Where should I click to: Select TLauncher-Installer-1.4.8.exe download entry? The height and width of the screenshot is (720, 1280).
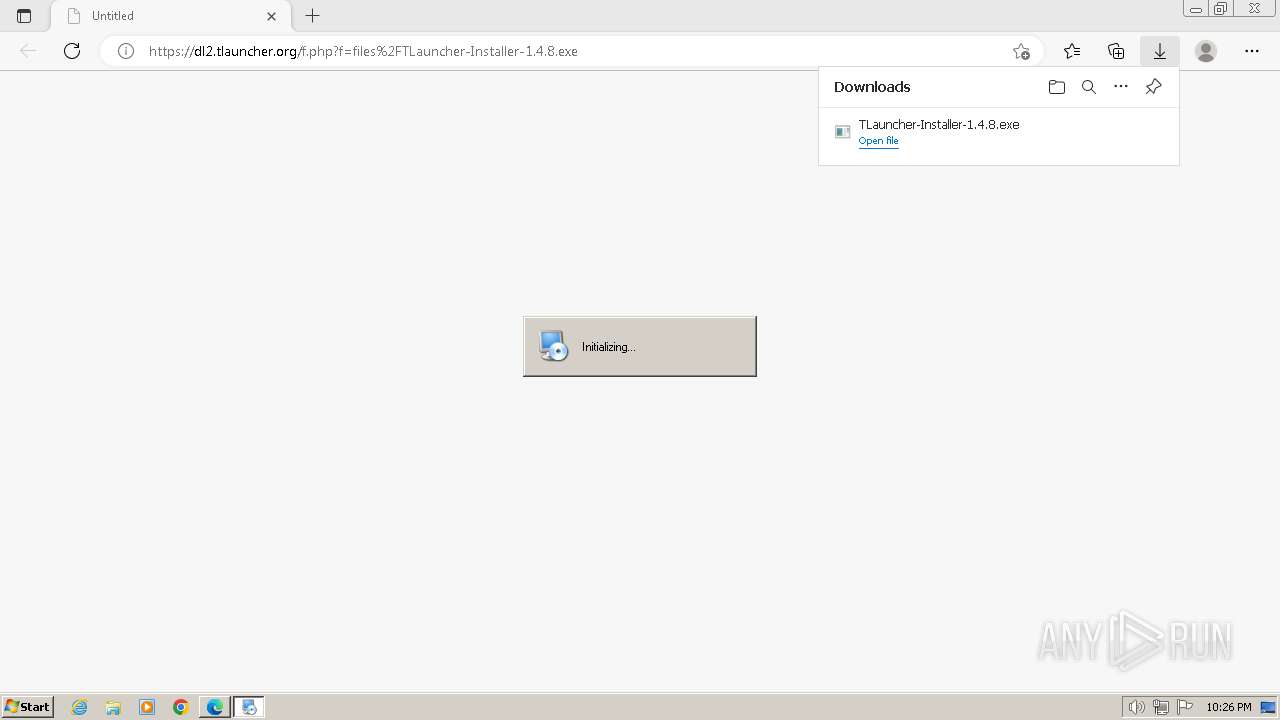[x=998, y=132]
